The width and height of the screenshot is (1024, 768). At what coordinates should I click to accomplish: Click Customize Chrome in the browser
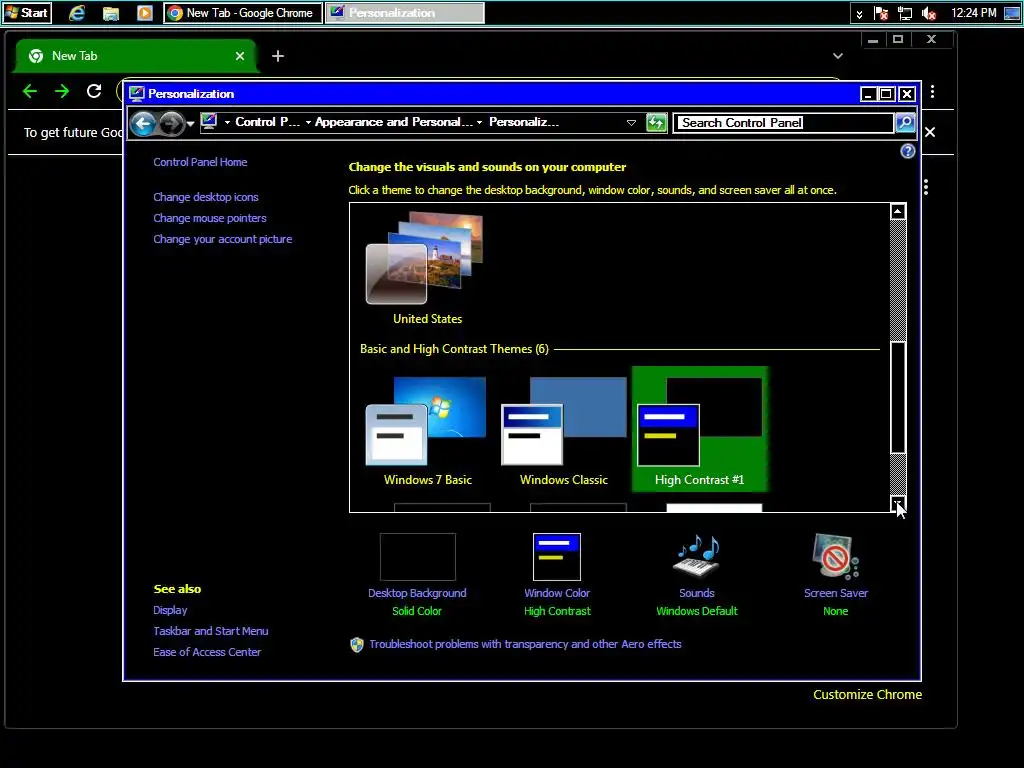pos(867,694)
